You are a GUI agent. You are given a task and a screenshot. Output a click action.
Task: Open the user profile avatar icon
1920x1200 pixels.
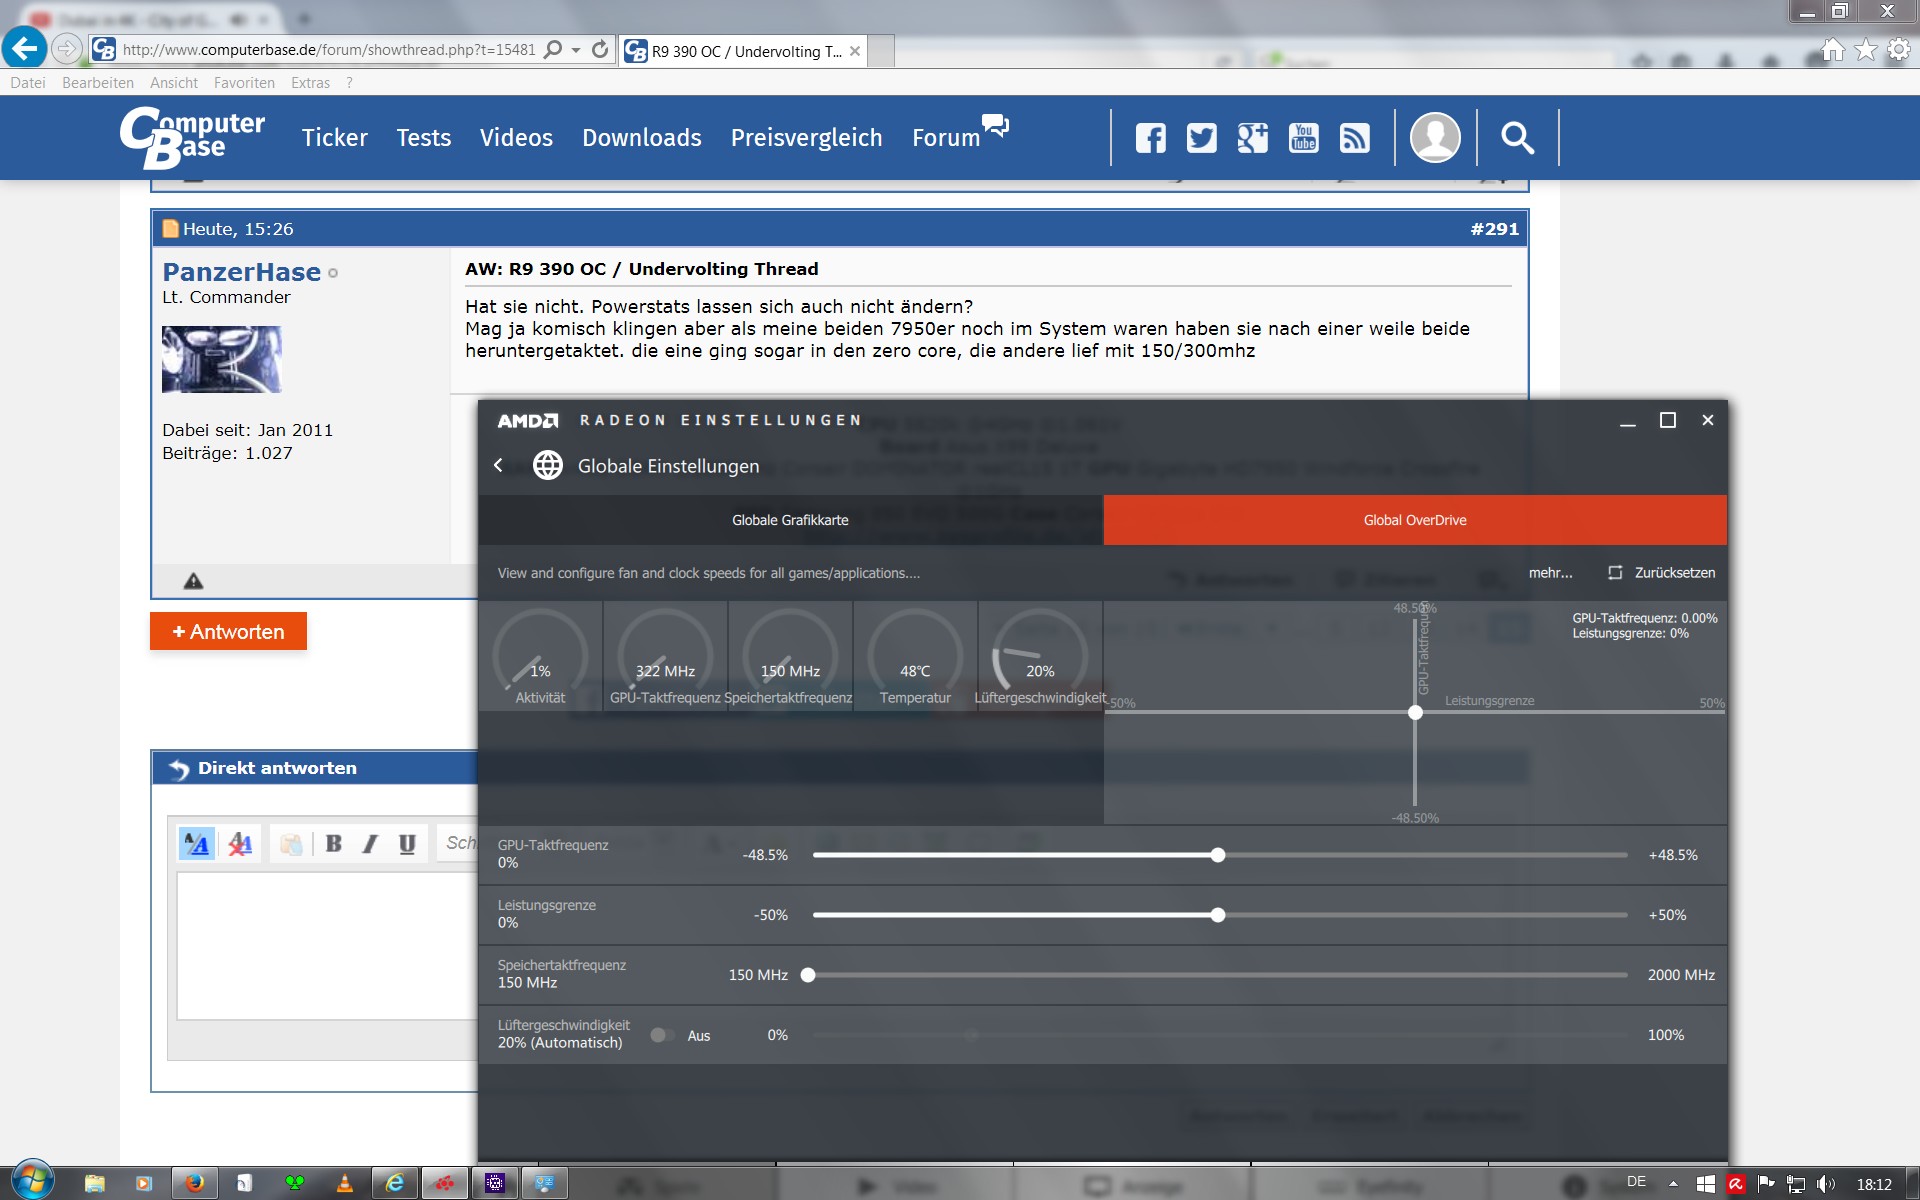[1434, 138]
